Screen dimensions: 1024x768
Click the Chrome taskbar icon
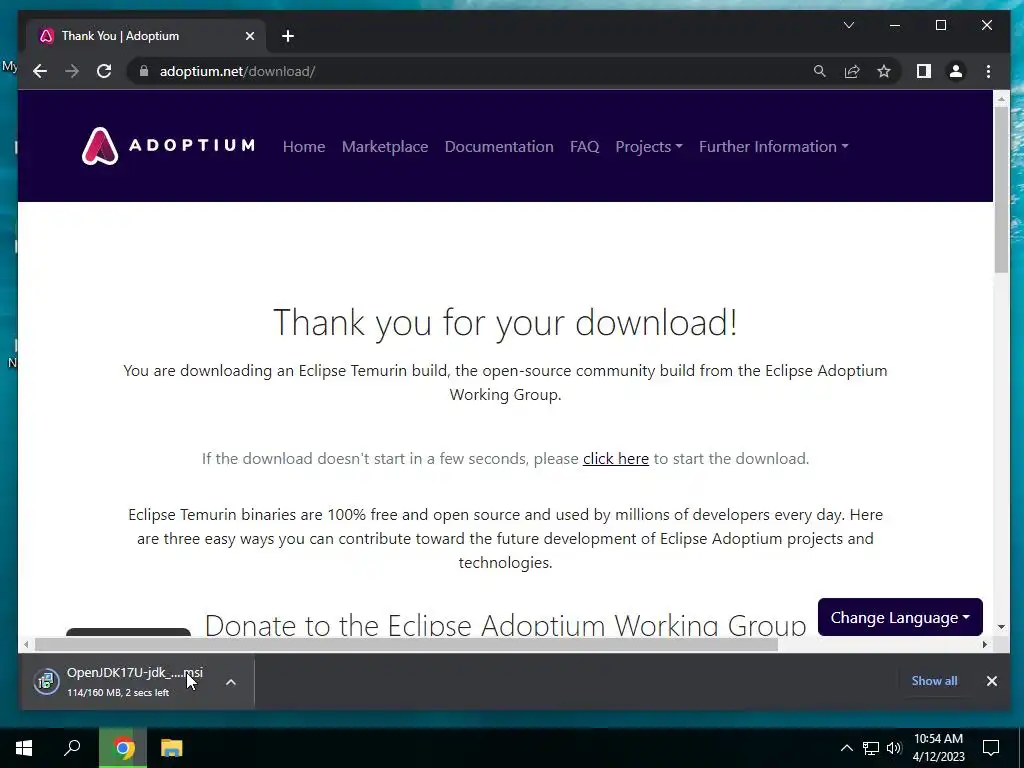[x=123, y=748]
